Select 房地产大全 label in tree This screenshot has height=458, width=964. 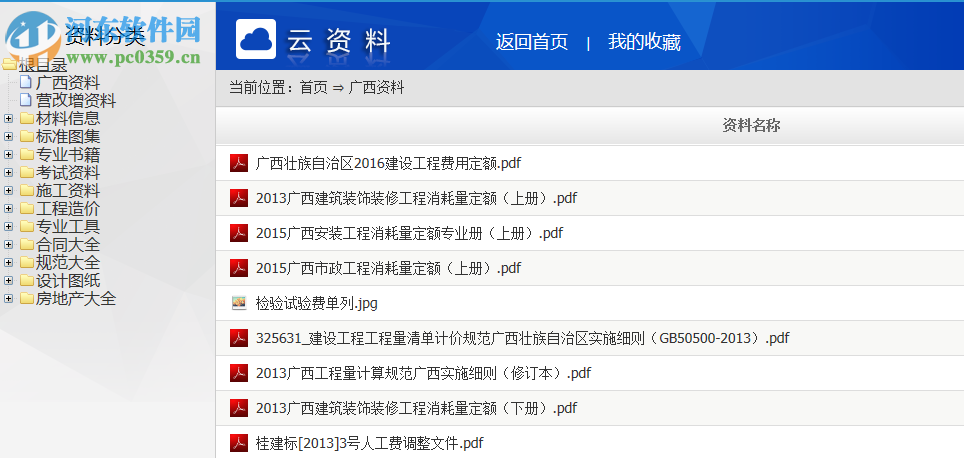tap(76, 299)
